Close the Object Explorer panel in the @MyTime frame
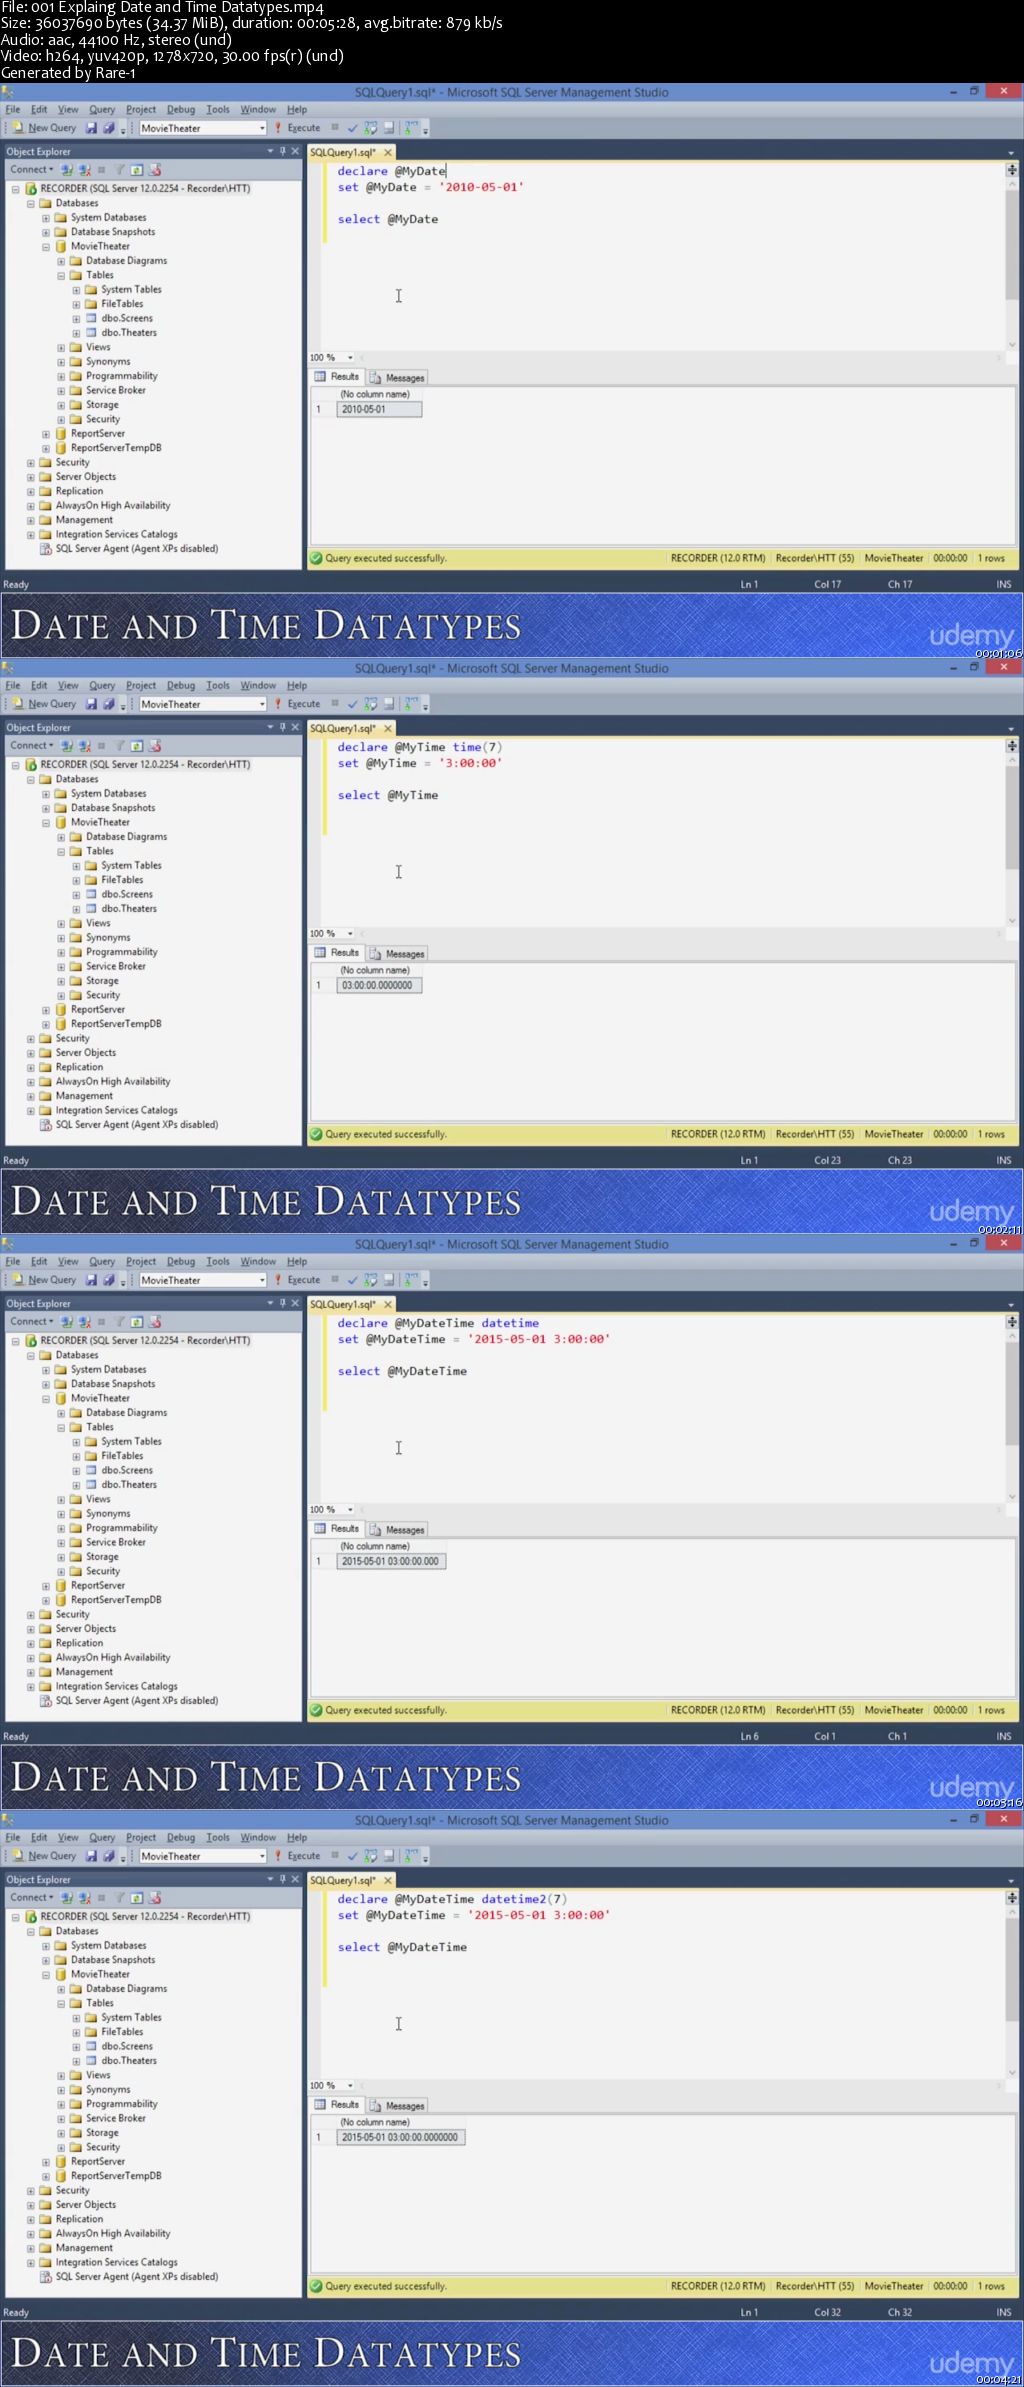This screenshot has height=2387, width=1024. [x=295, y=728]
